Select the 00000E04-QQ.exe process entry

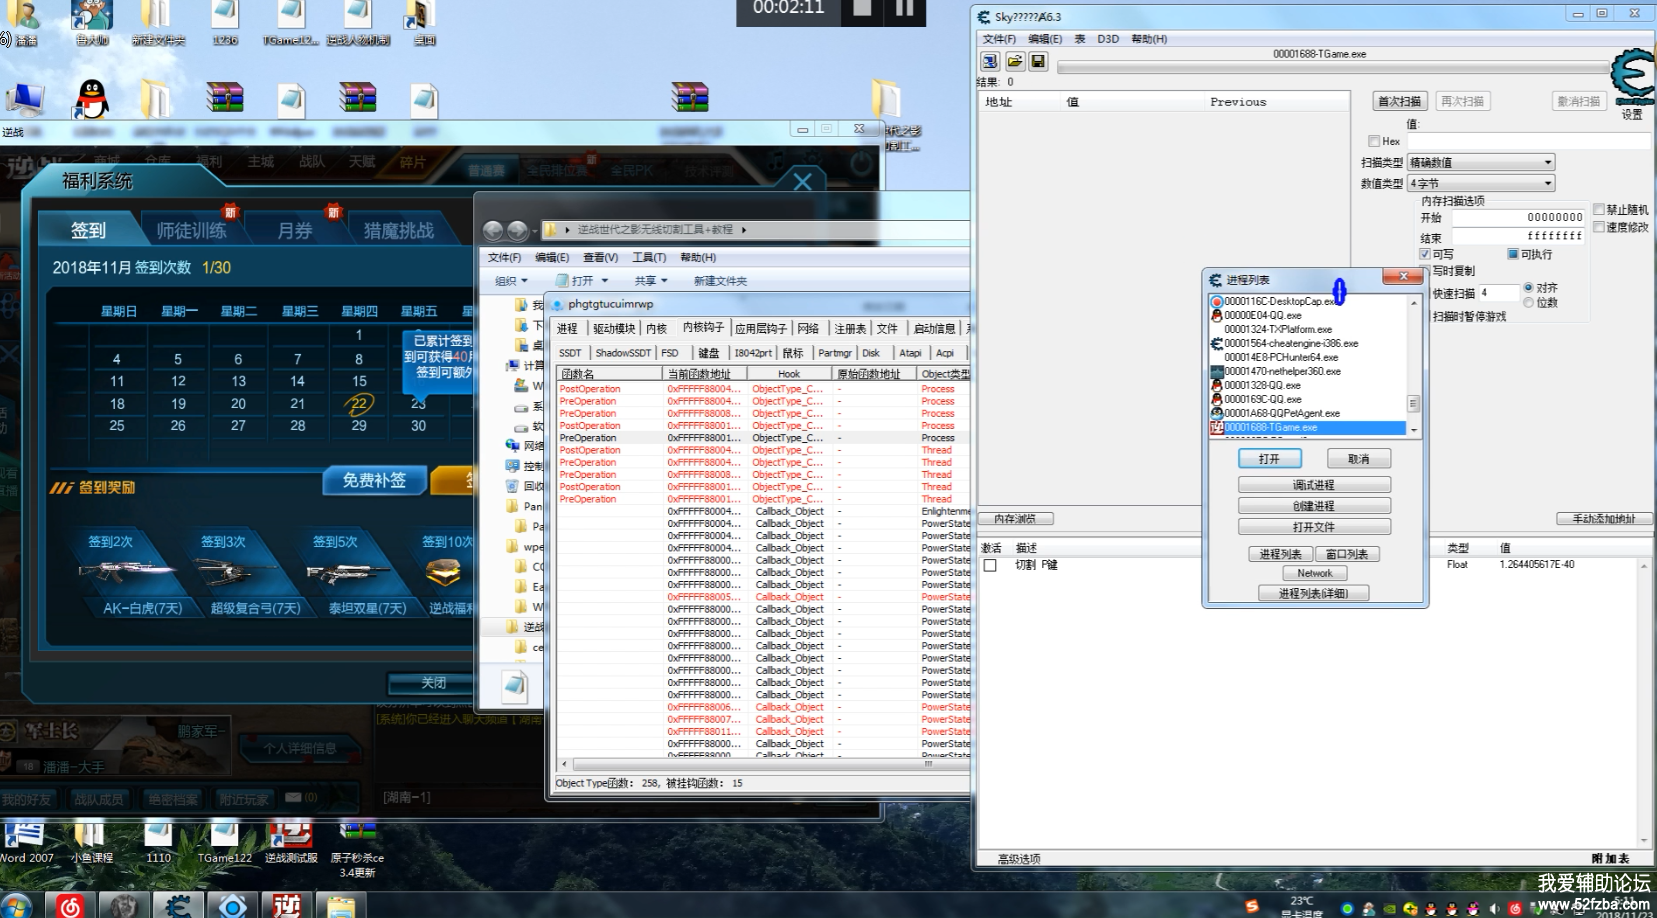[1308, 315]
